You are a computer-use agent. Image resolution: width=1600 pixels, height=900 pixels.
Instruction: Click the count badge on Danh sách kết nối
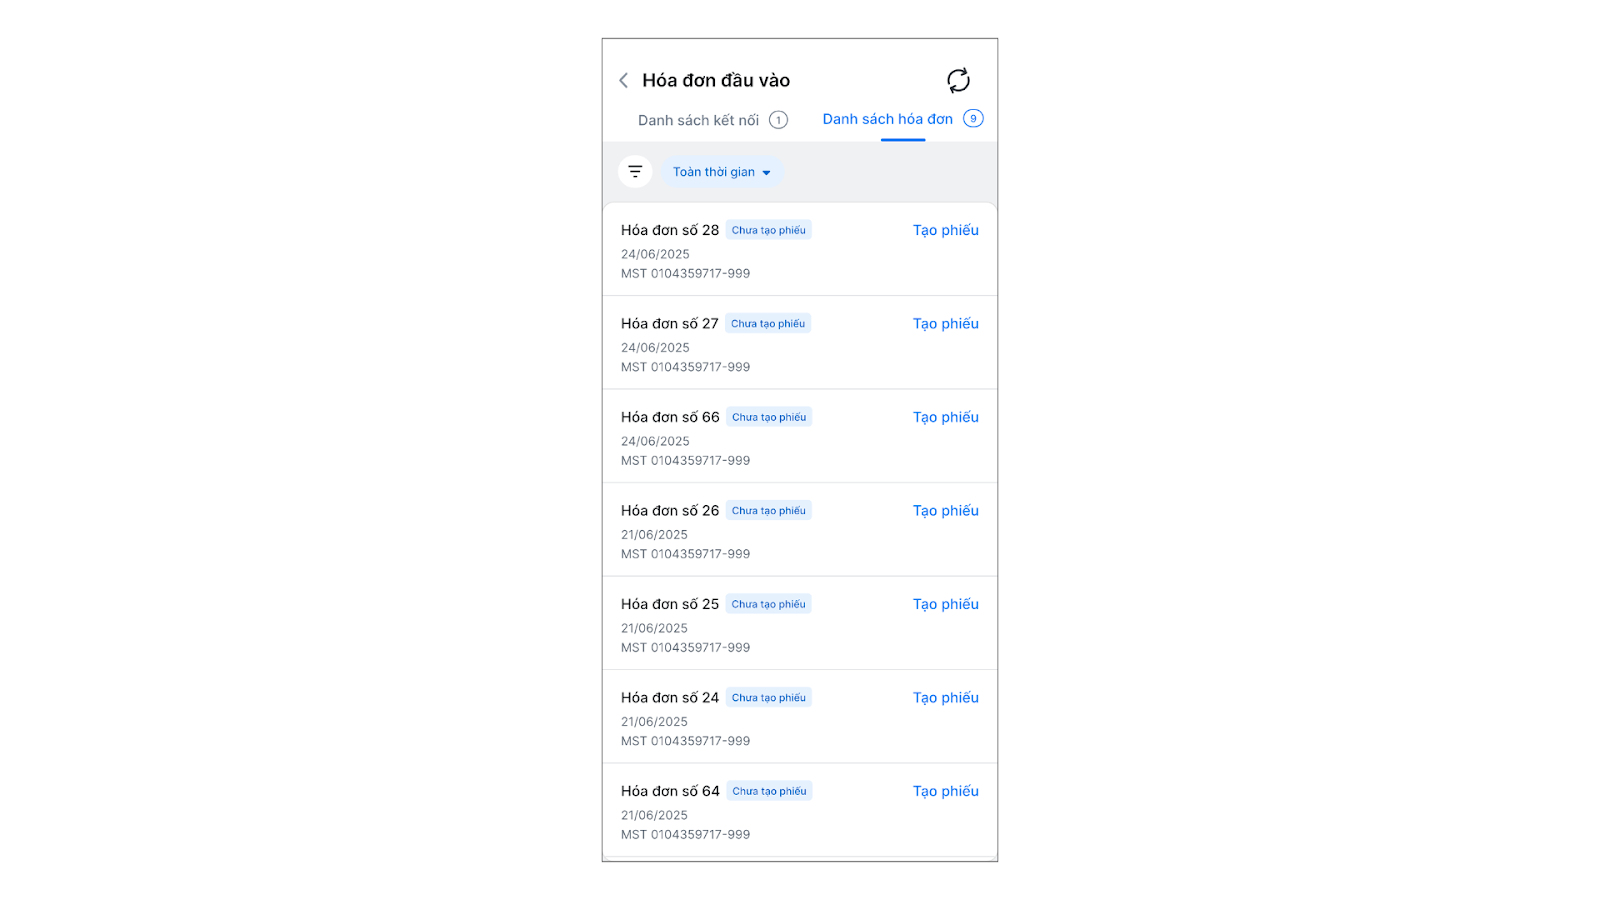pyautogui.click(x=778, y=120)
